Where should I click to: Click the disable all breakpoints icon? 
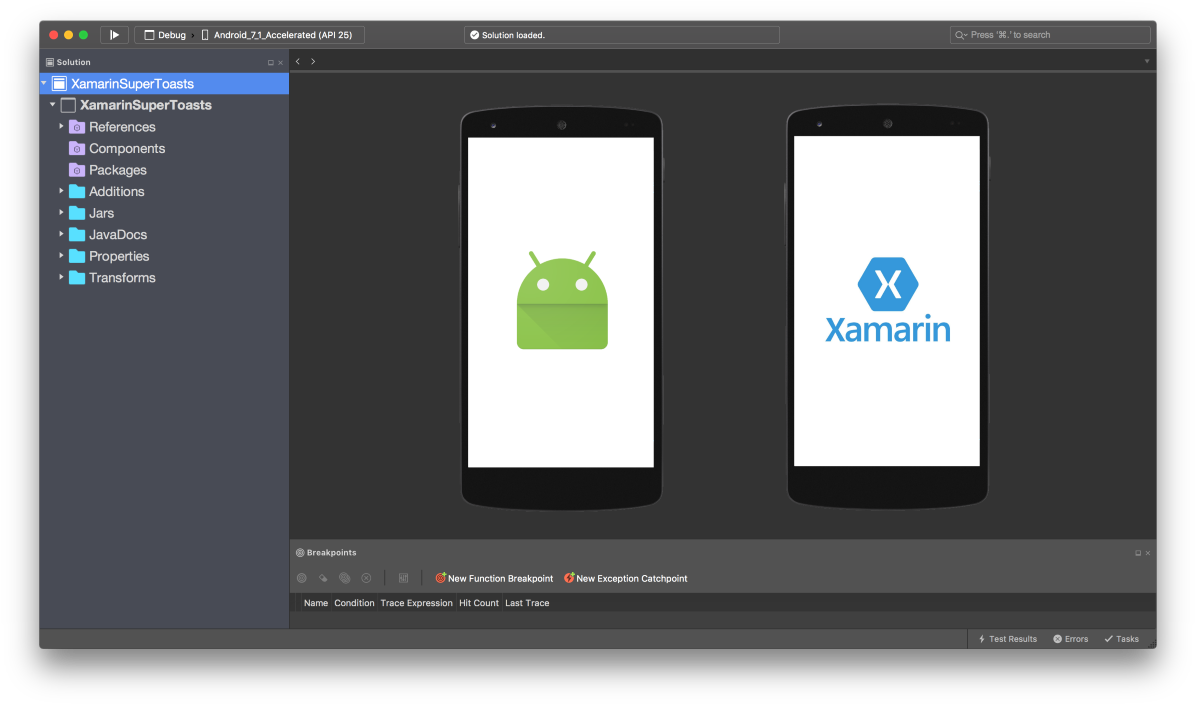coord(344,578)
